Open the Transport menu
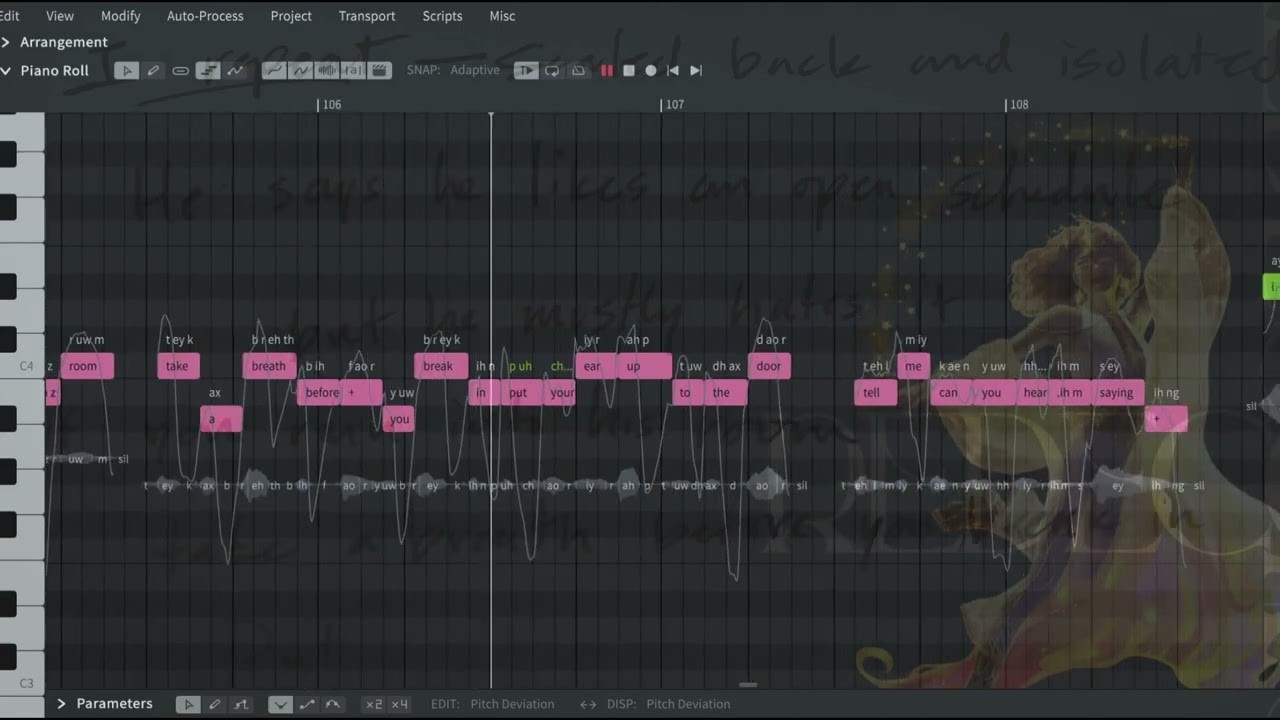1280x720 pixels. (x=367, y=16)
